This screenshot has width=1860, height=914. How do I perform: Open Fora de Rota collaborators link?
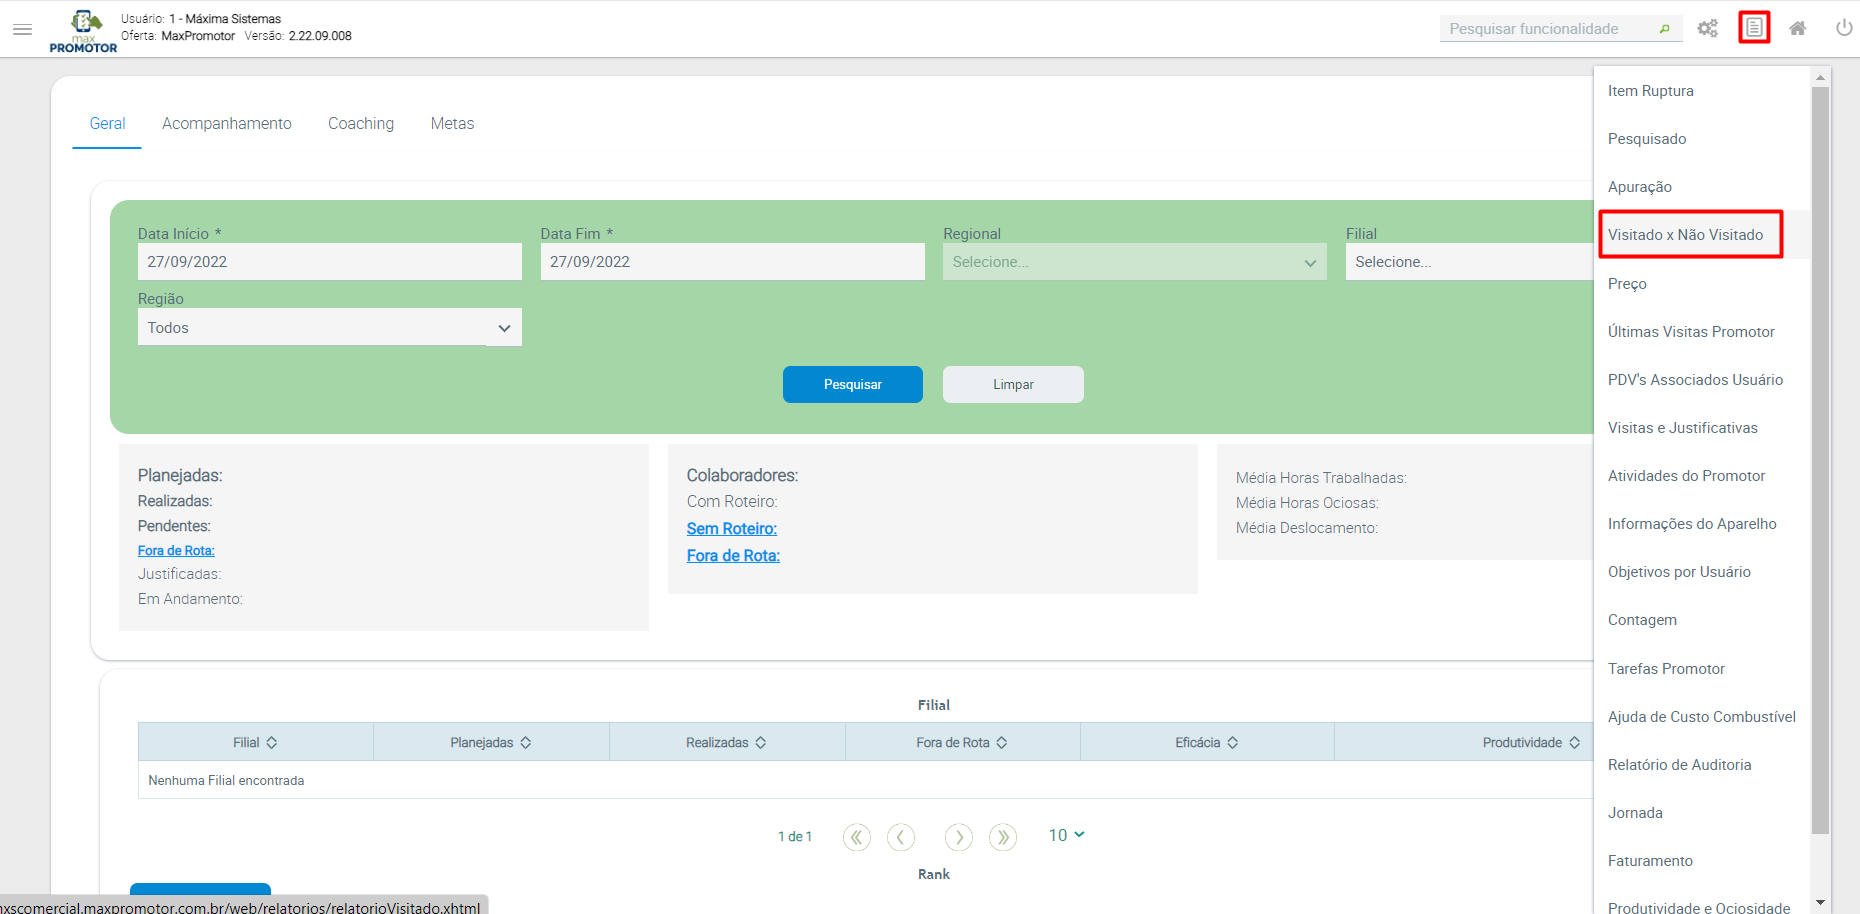(733, 556)
